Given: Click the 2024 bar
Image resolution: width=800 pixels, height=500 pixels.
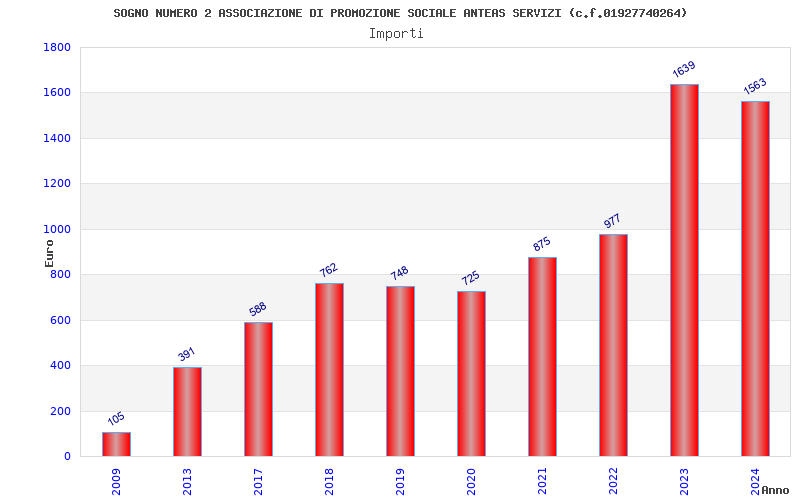Looking at the screenshot, I should (x=755, y=279).
